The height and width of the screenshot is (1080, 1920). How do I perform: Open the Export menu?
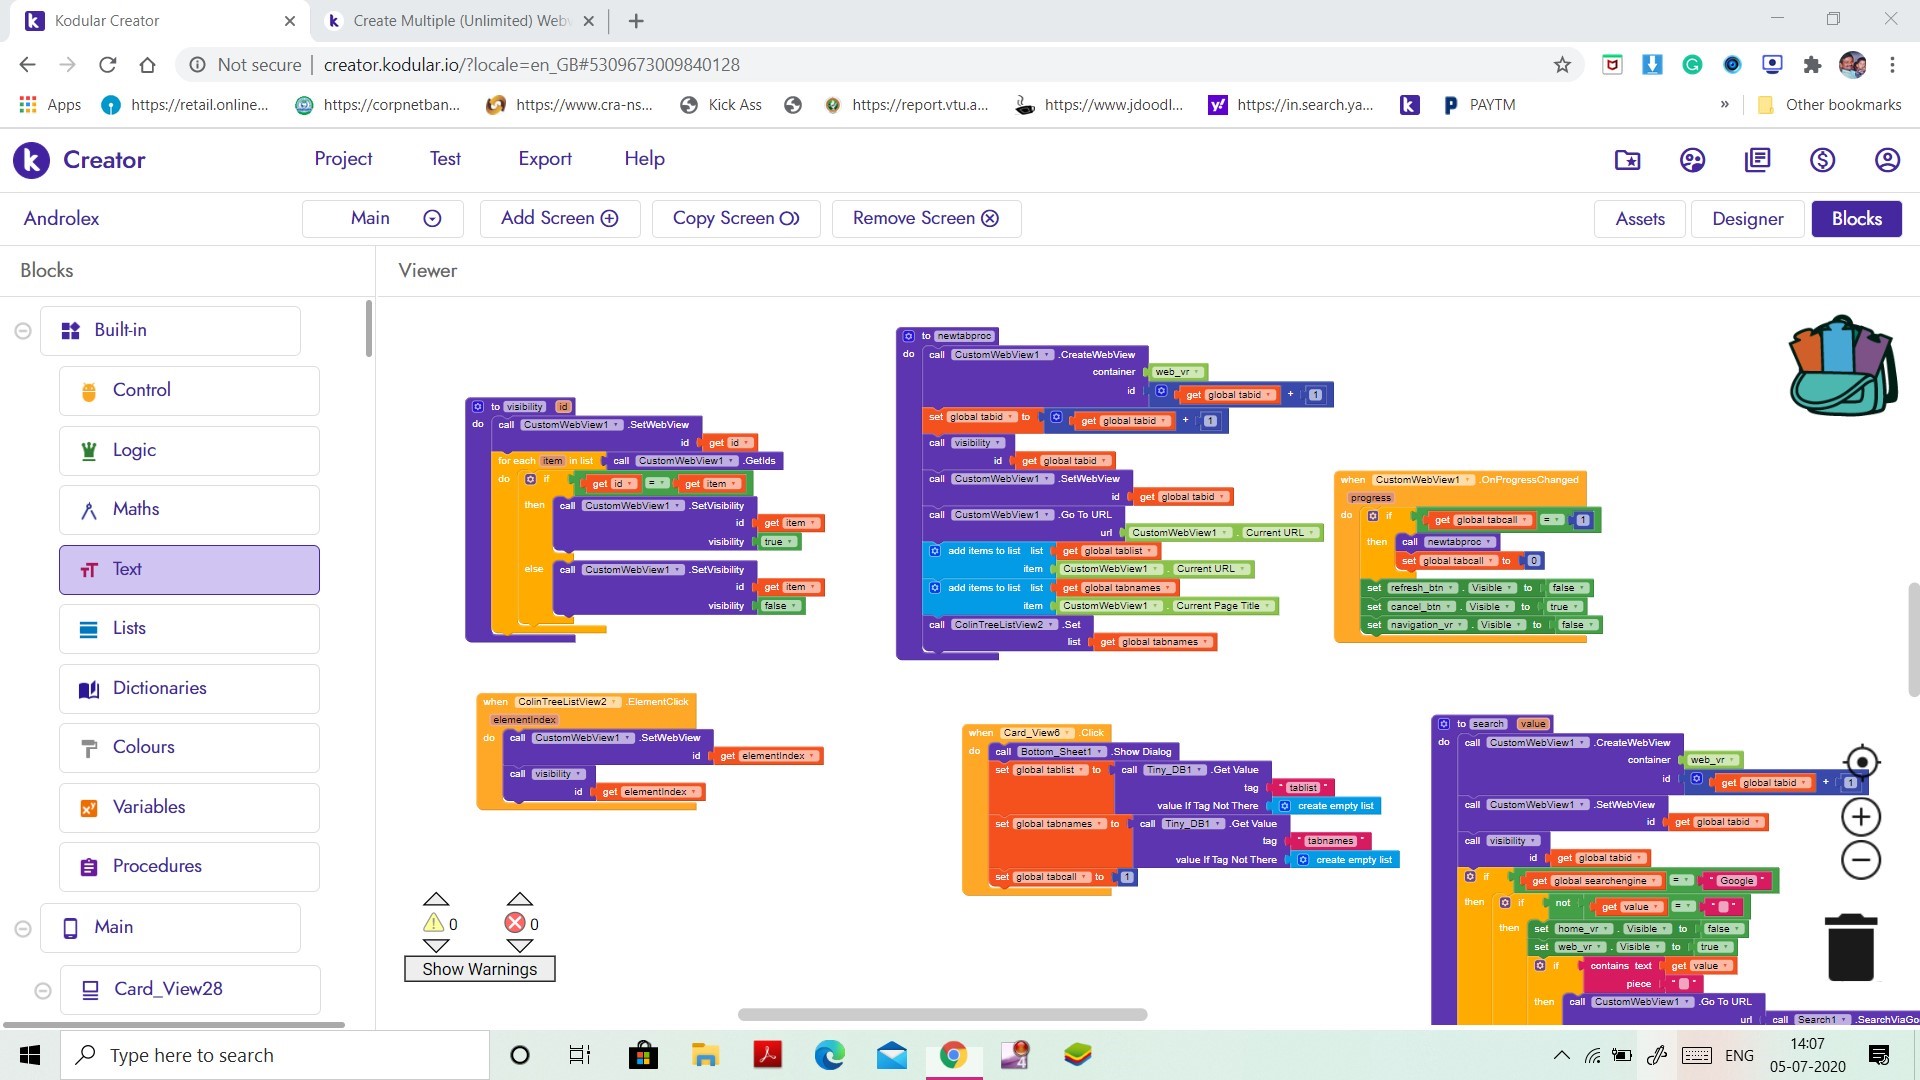point(545,158)
